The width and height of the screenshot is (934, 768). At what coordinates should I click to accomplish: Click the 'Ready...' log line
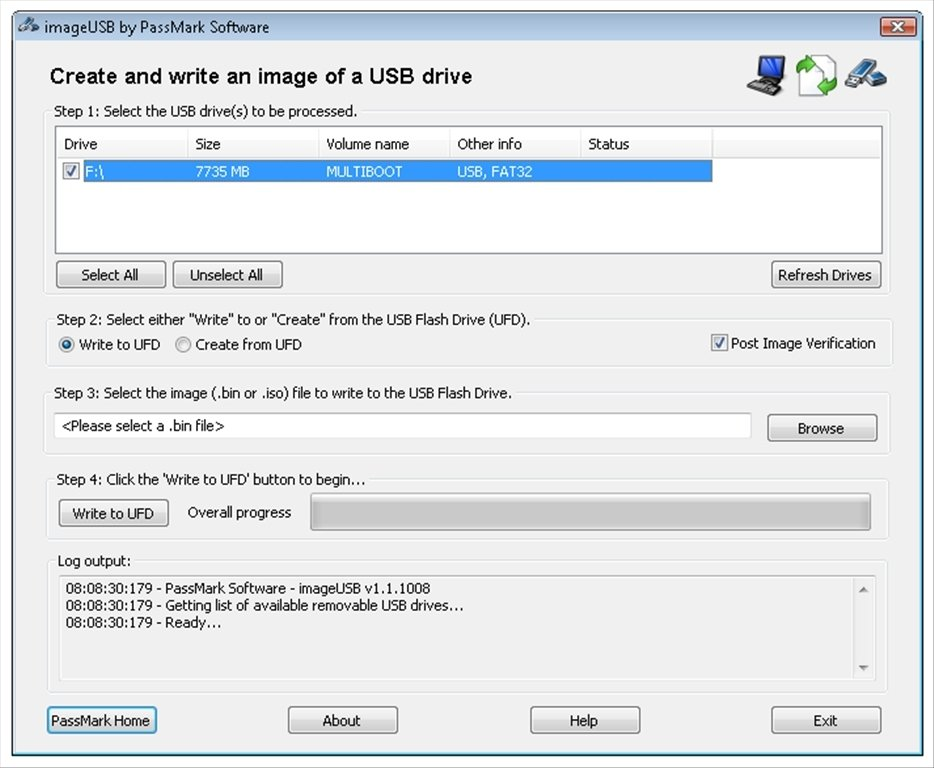click(144, 623)
